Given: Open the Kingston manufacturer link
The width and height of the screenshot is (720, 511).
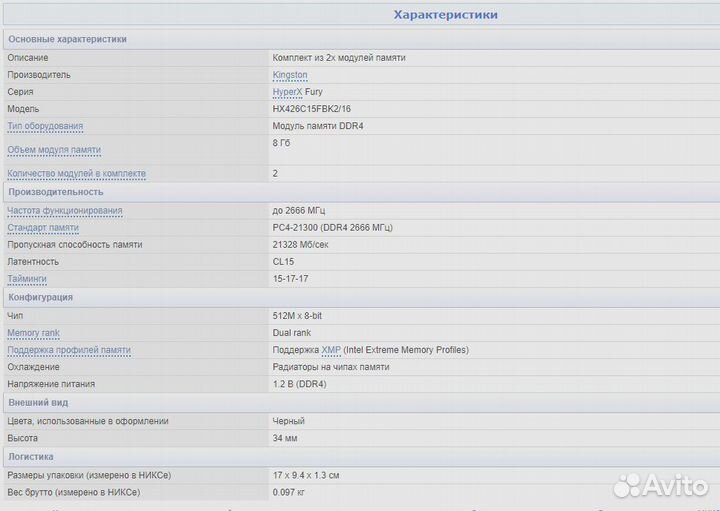Looking at the screenshot, I should [x=290, y=75].
